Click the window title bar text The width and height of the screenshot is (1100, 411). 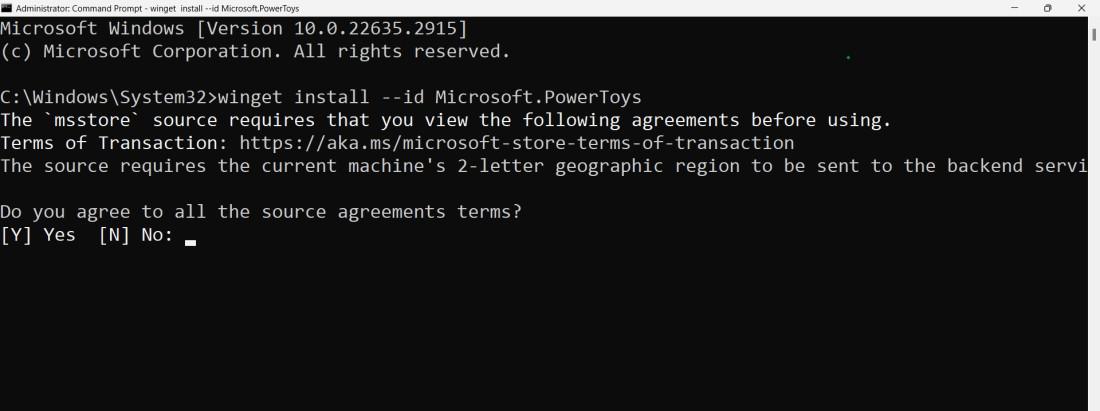(x=157, y=8)
